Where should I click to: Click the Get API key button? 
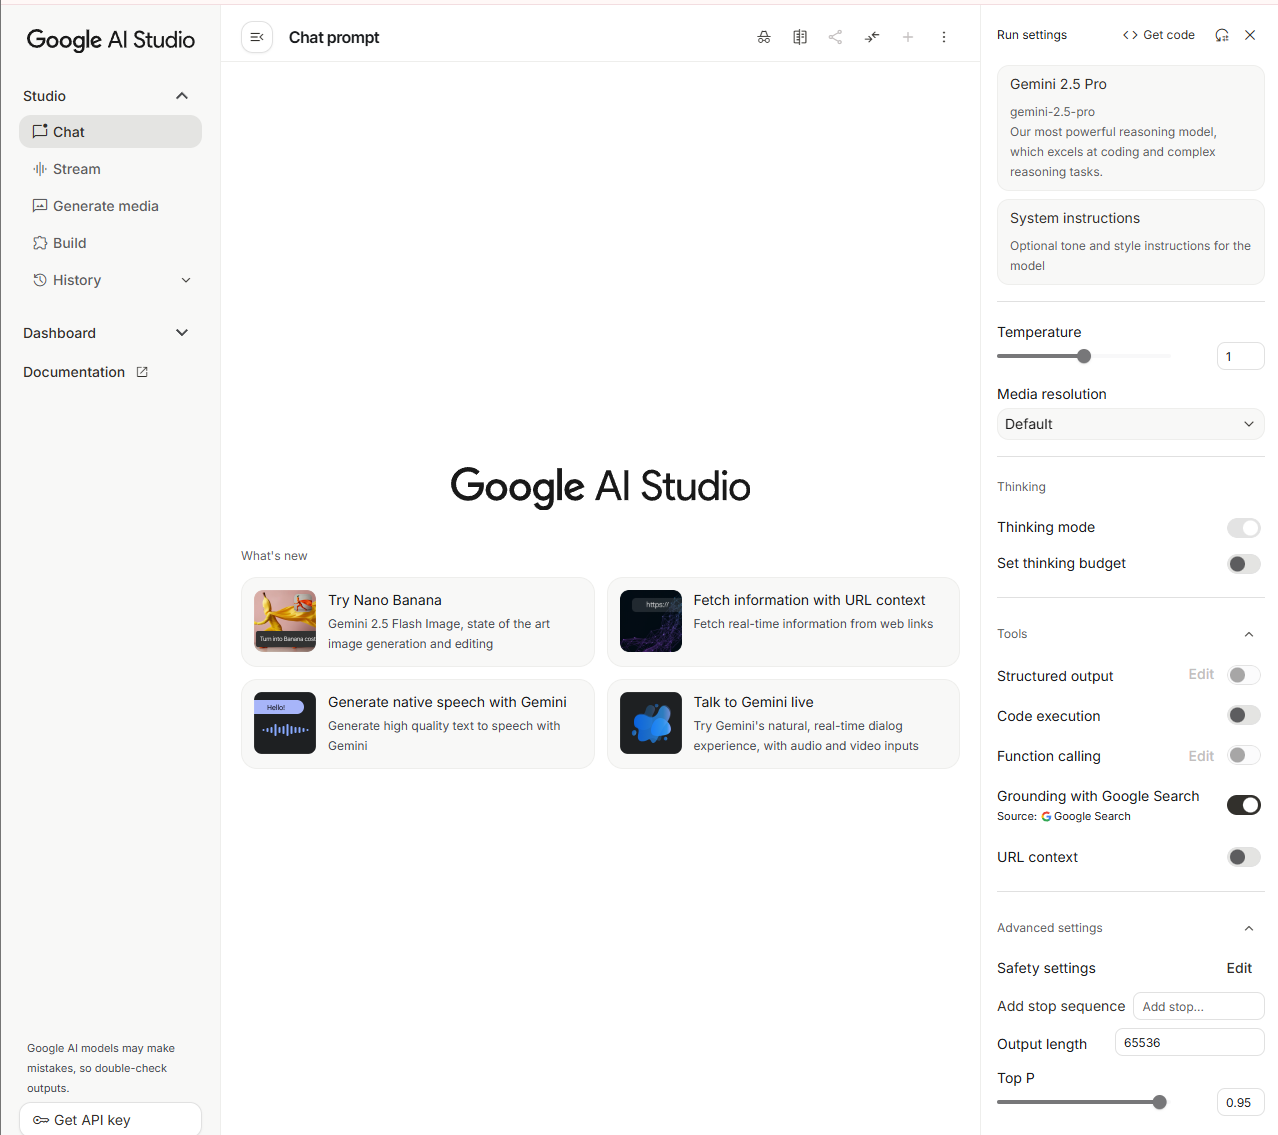click(110, 1120)
